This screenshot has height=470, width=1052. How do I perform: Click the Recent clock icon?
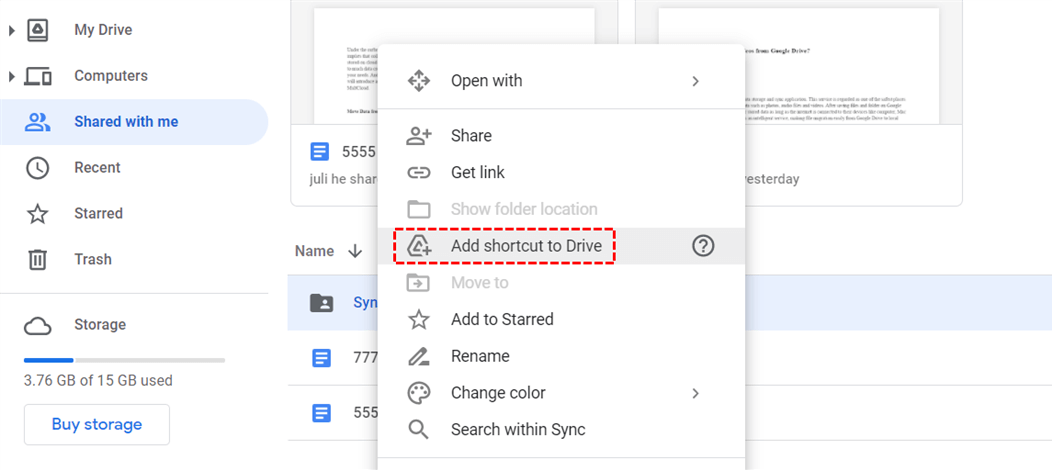(38, 168)
